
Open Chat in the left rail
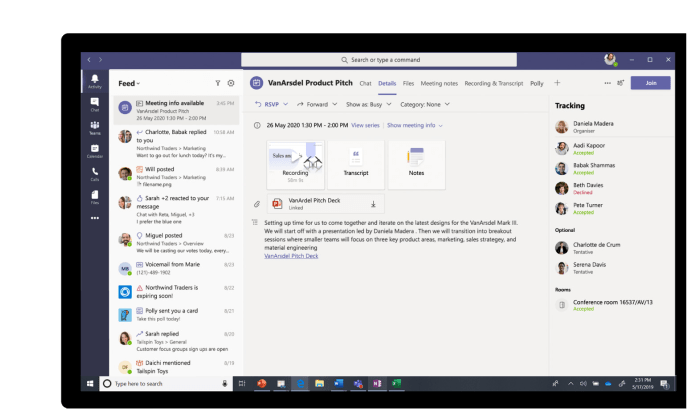click(x=95, y=104)
